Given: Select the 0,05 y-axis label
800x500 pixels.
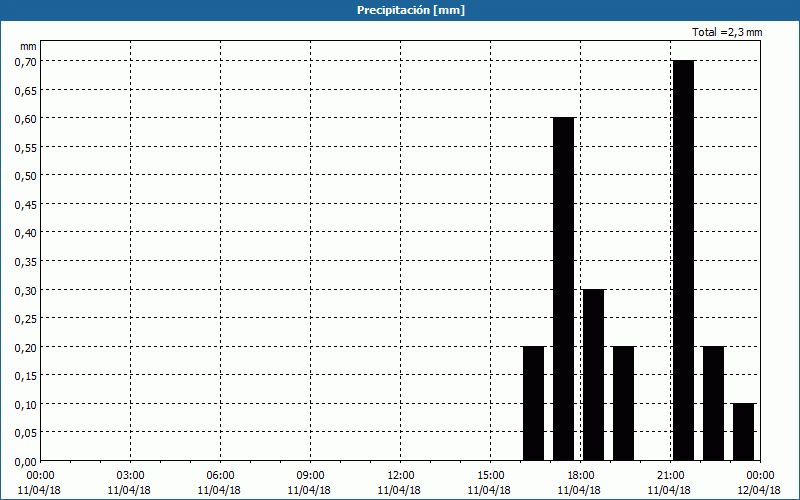Looking at the screenshot, I should click(26, 433).
